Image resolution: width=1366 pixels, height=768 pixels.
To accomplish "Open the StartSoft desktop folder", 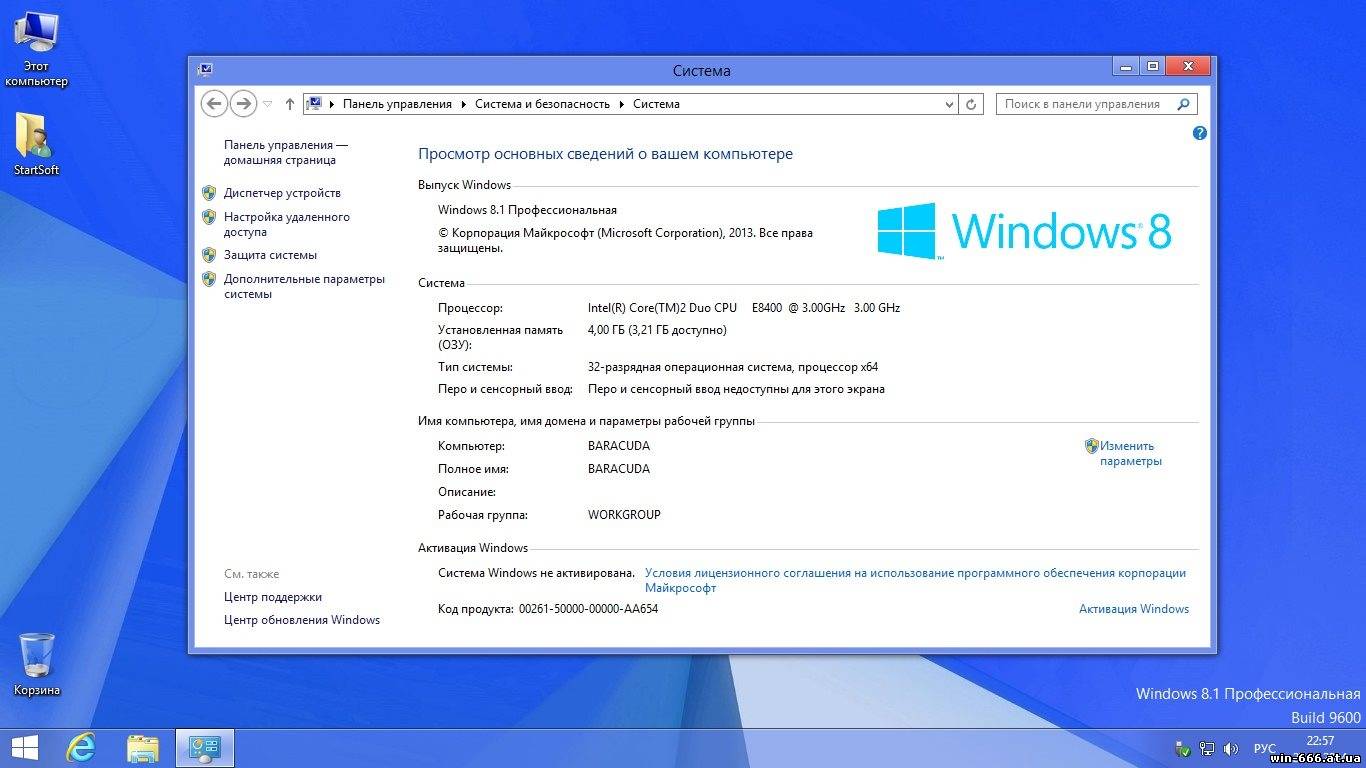I will click(x=36, y=145).
